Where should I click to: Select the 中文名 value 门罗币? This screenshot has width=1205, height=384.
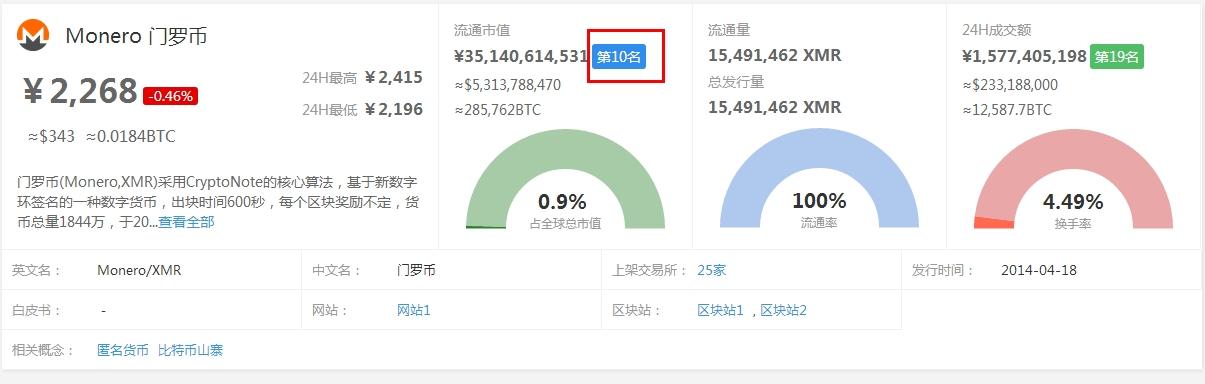(416, 270)
